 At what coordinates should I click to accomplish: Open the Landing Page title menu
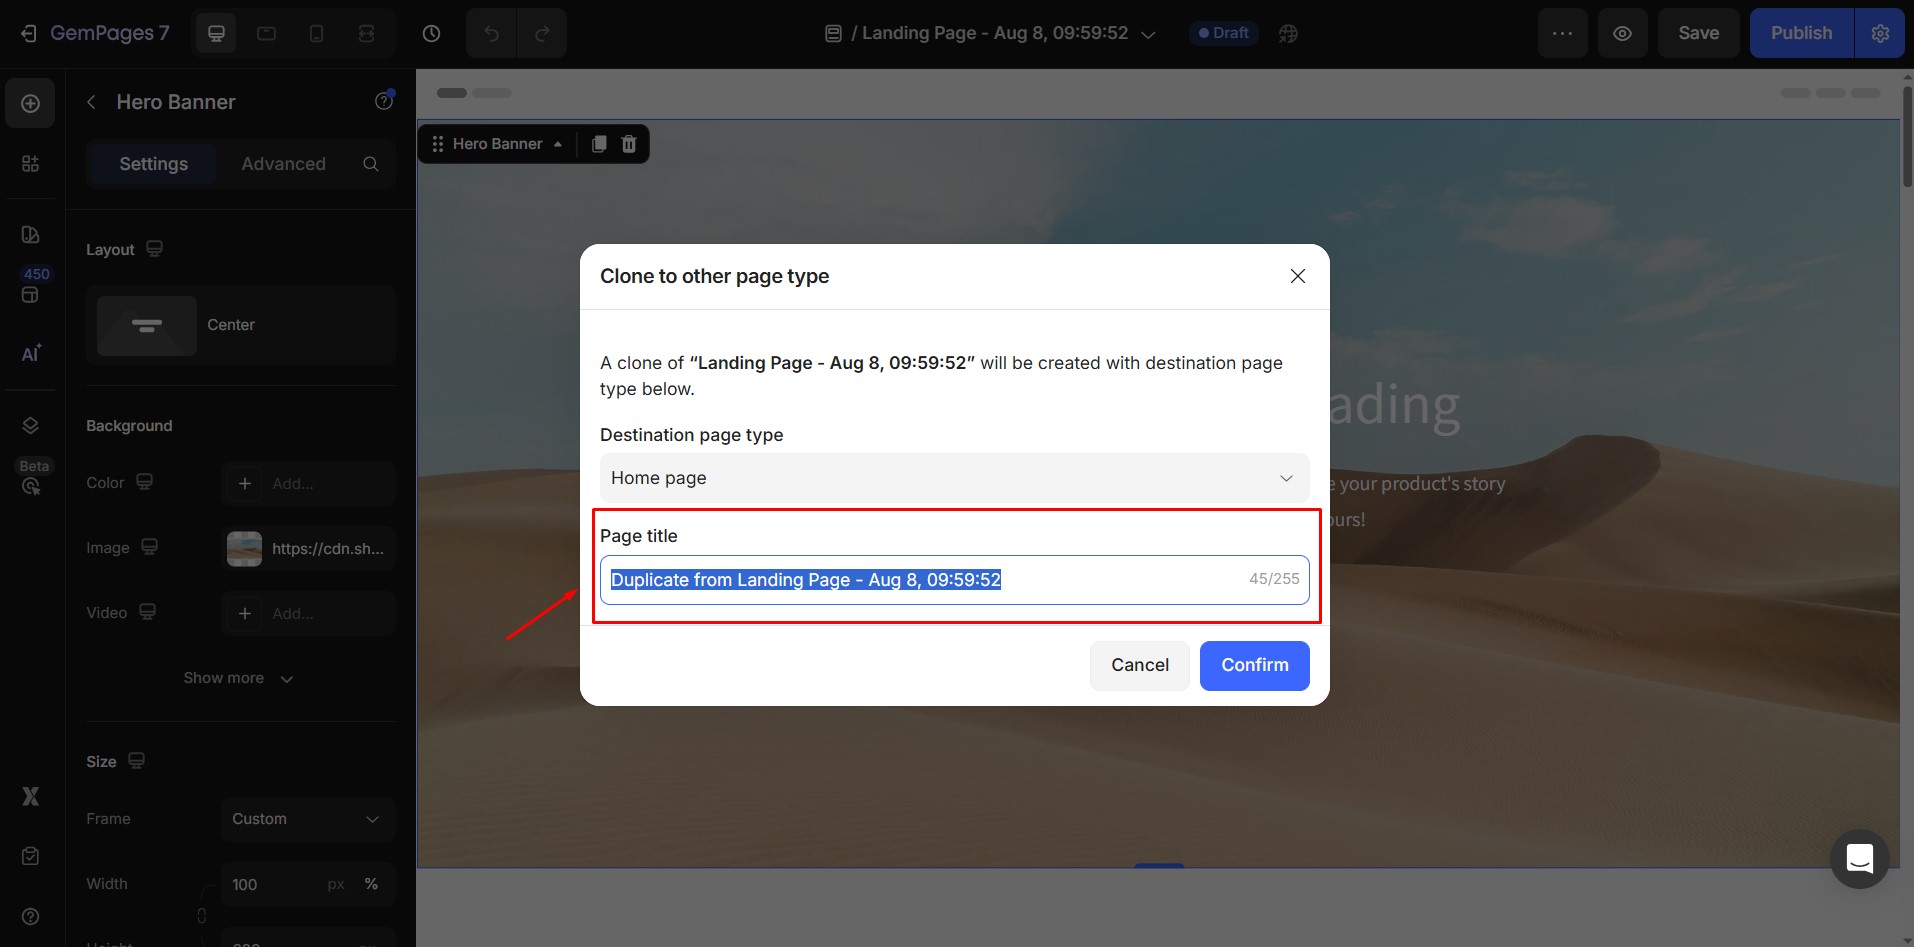pyautogui.click(x=1147, y=33)
